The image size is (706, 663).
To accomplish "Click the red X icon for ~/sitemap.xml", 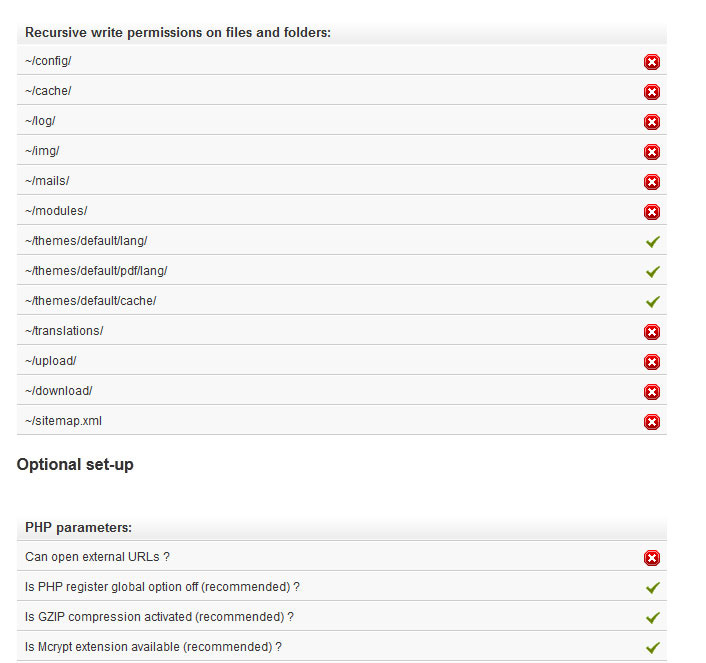I will tap(652, 422).
